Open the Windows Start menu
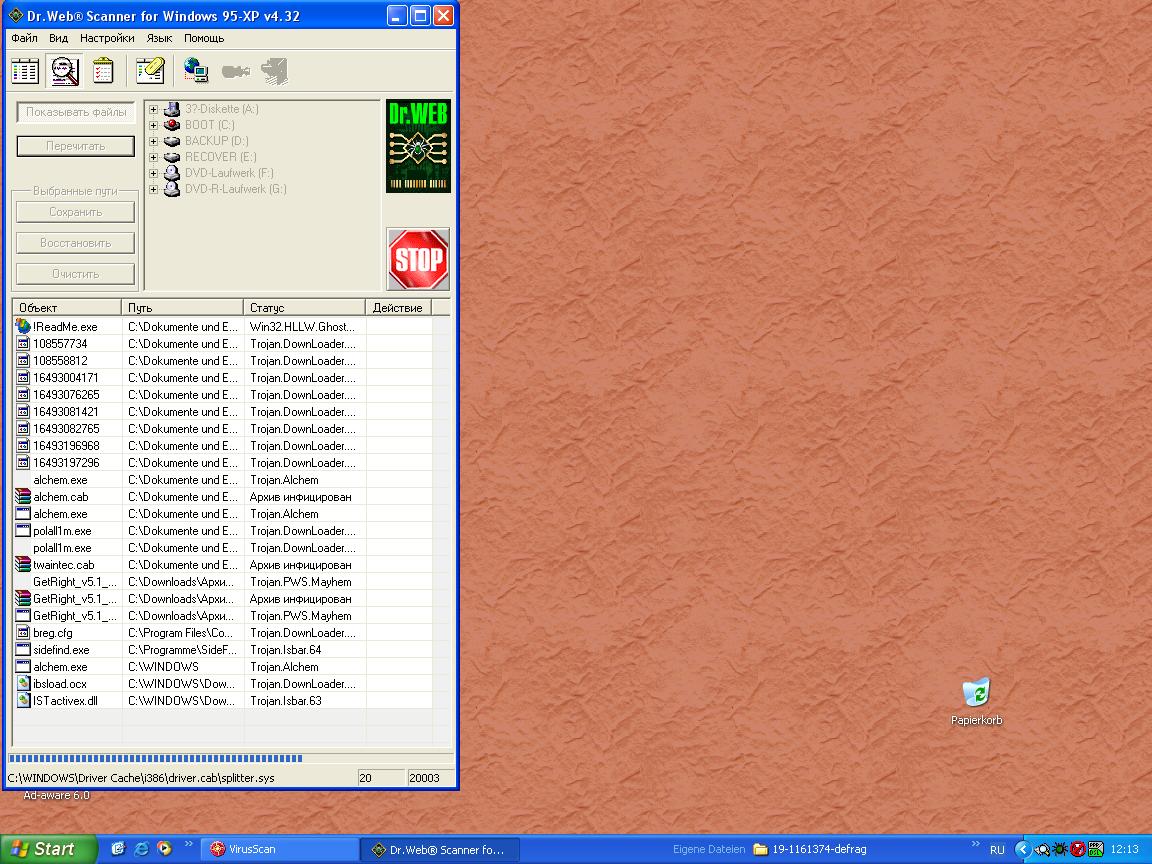 pos(48,849)
